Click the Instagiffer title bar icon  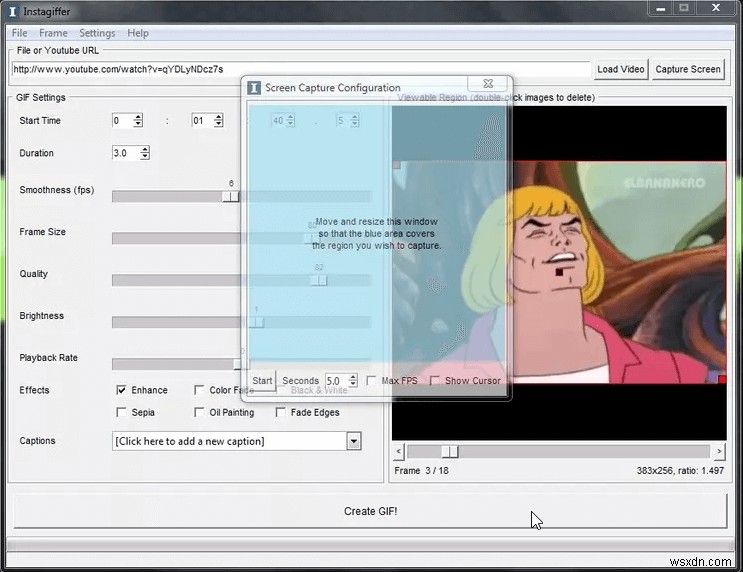coord(13,11)
